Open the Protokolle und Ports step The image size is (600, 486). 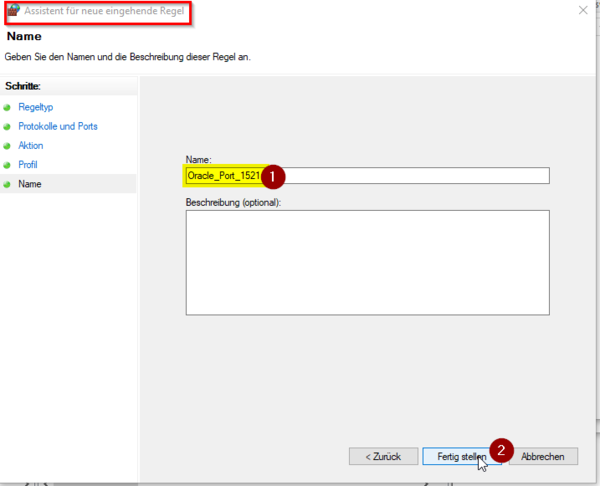point(57,127)
